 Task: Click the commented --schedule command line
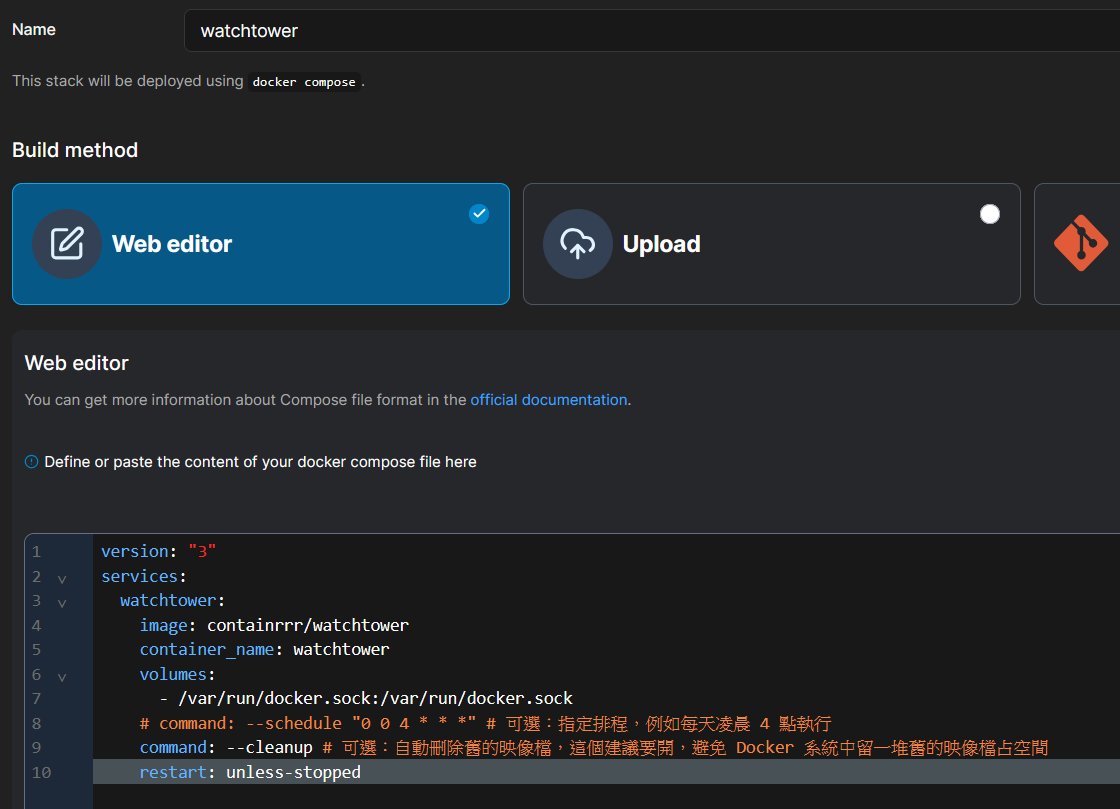(400, 724)
